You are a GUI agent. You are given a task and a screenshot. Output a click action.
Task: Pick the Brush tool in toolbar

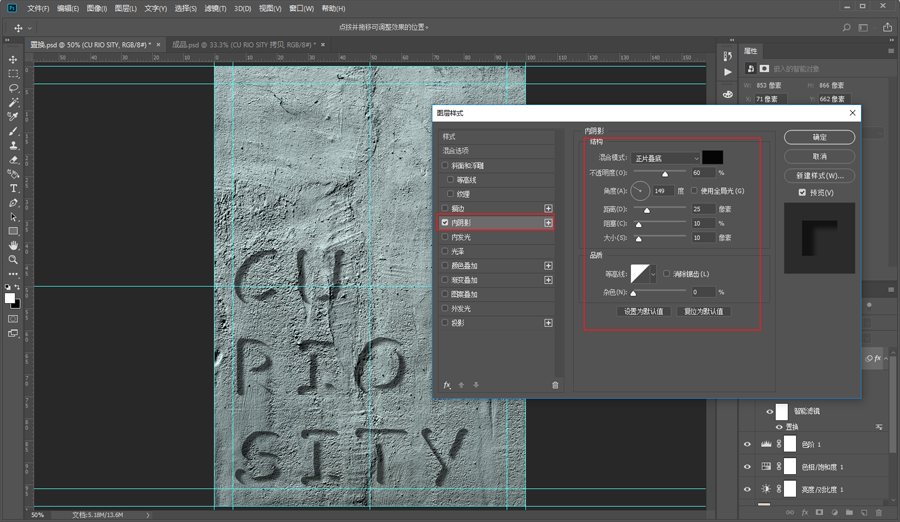[x=13, y=131]
